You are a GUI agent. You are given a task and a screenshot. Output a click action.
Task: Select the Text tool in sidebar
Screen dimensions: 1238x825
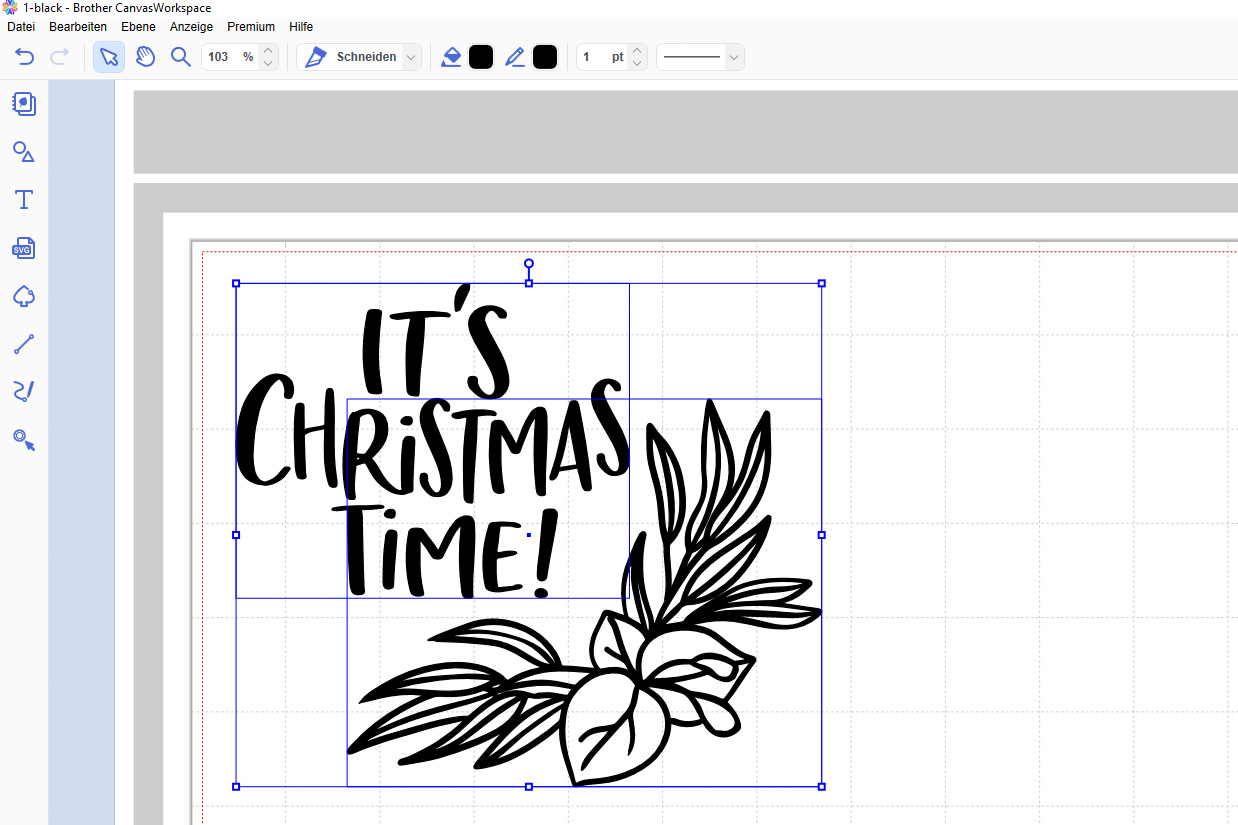(24, 200)
